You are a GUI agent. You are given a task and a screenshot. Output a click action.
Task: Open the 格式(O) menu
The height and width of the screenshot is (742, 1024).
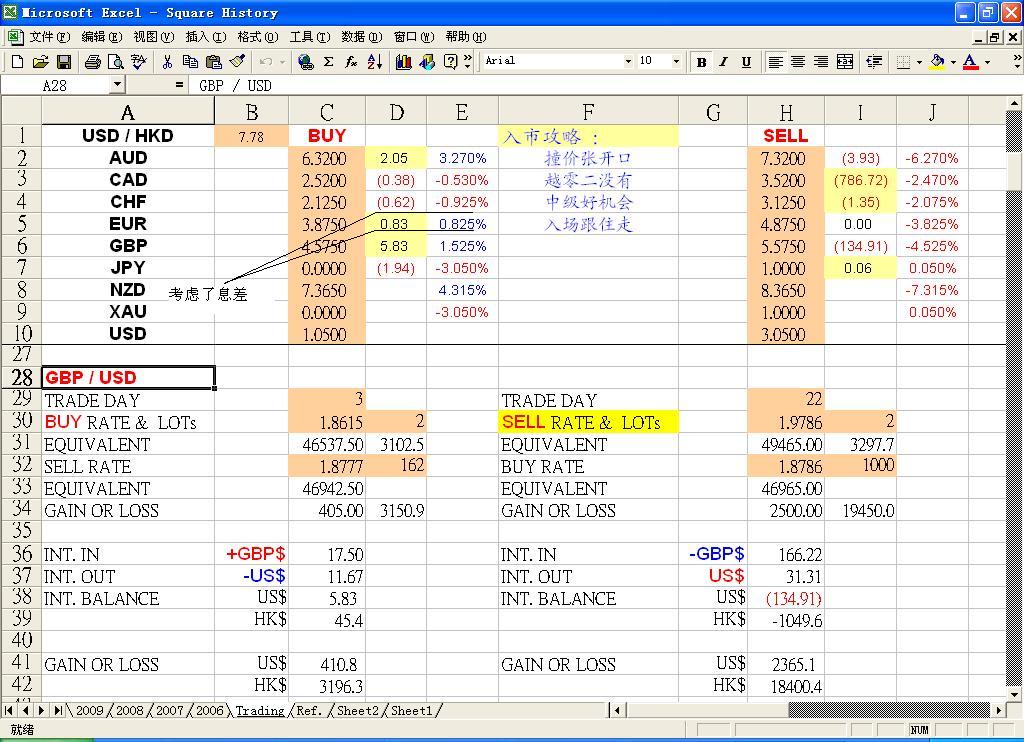coord(257,37)
